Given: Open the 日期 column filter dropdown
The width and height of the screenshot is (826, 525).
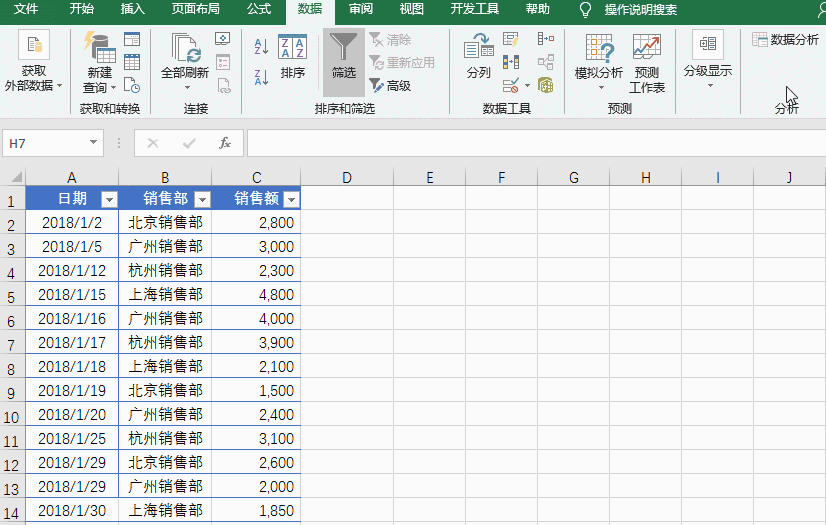Looking at the screenshot, I should (x=109, y=200).
